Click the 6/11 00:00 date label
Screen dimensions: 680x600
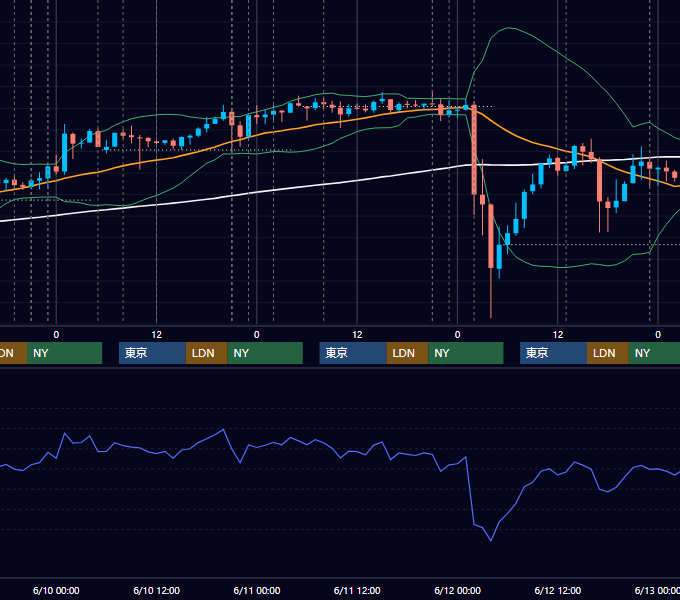tap(257, 590)
